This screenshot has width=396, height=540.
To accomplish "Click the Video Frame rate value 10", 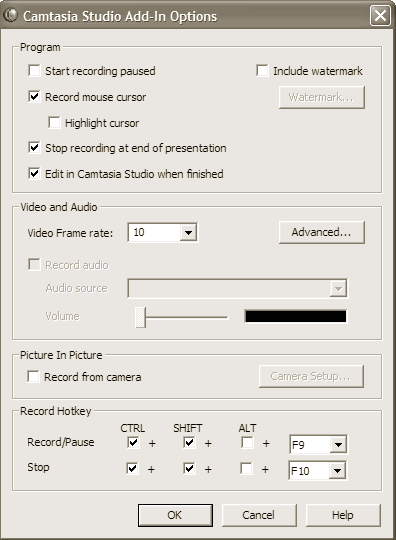I will (x=139, y=232).
